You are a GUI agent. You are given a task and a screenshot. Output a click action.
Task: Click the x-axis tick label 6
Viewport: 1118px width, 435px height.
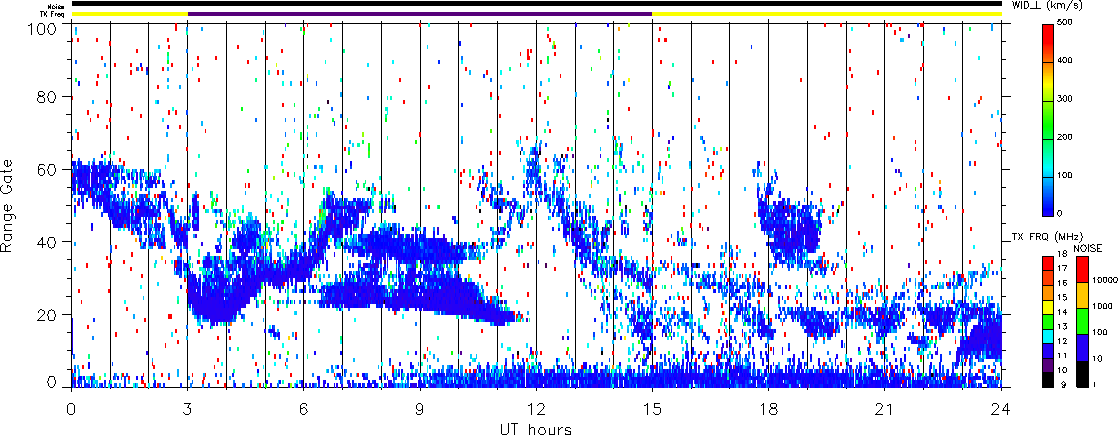(304, 409)
